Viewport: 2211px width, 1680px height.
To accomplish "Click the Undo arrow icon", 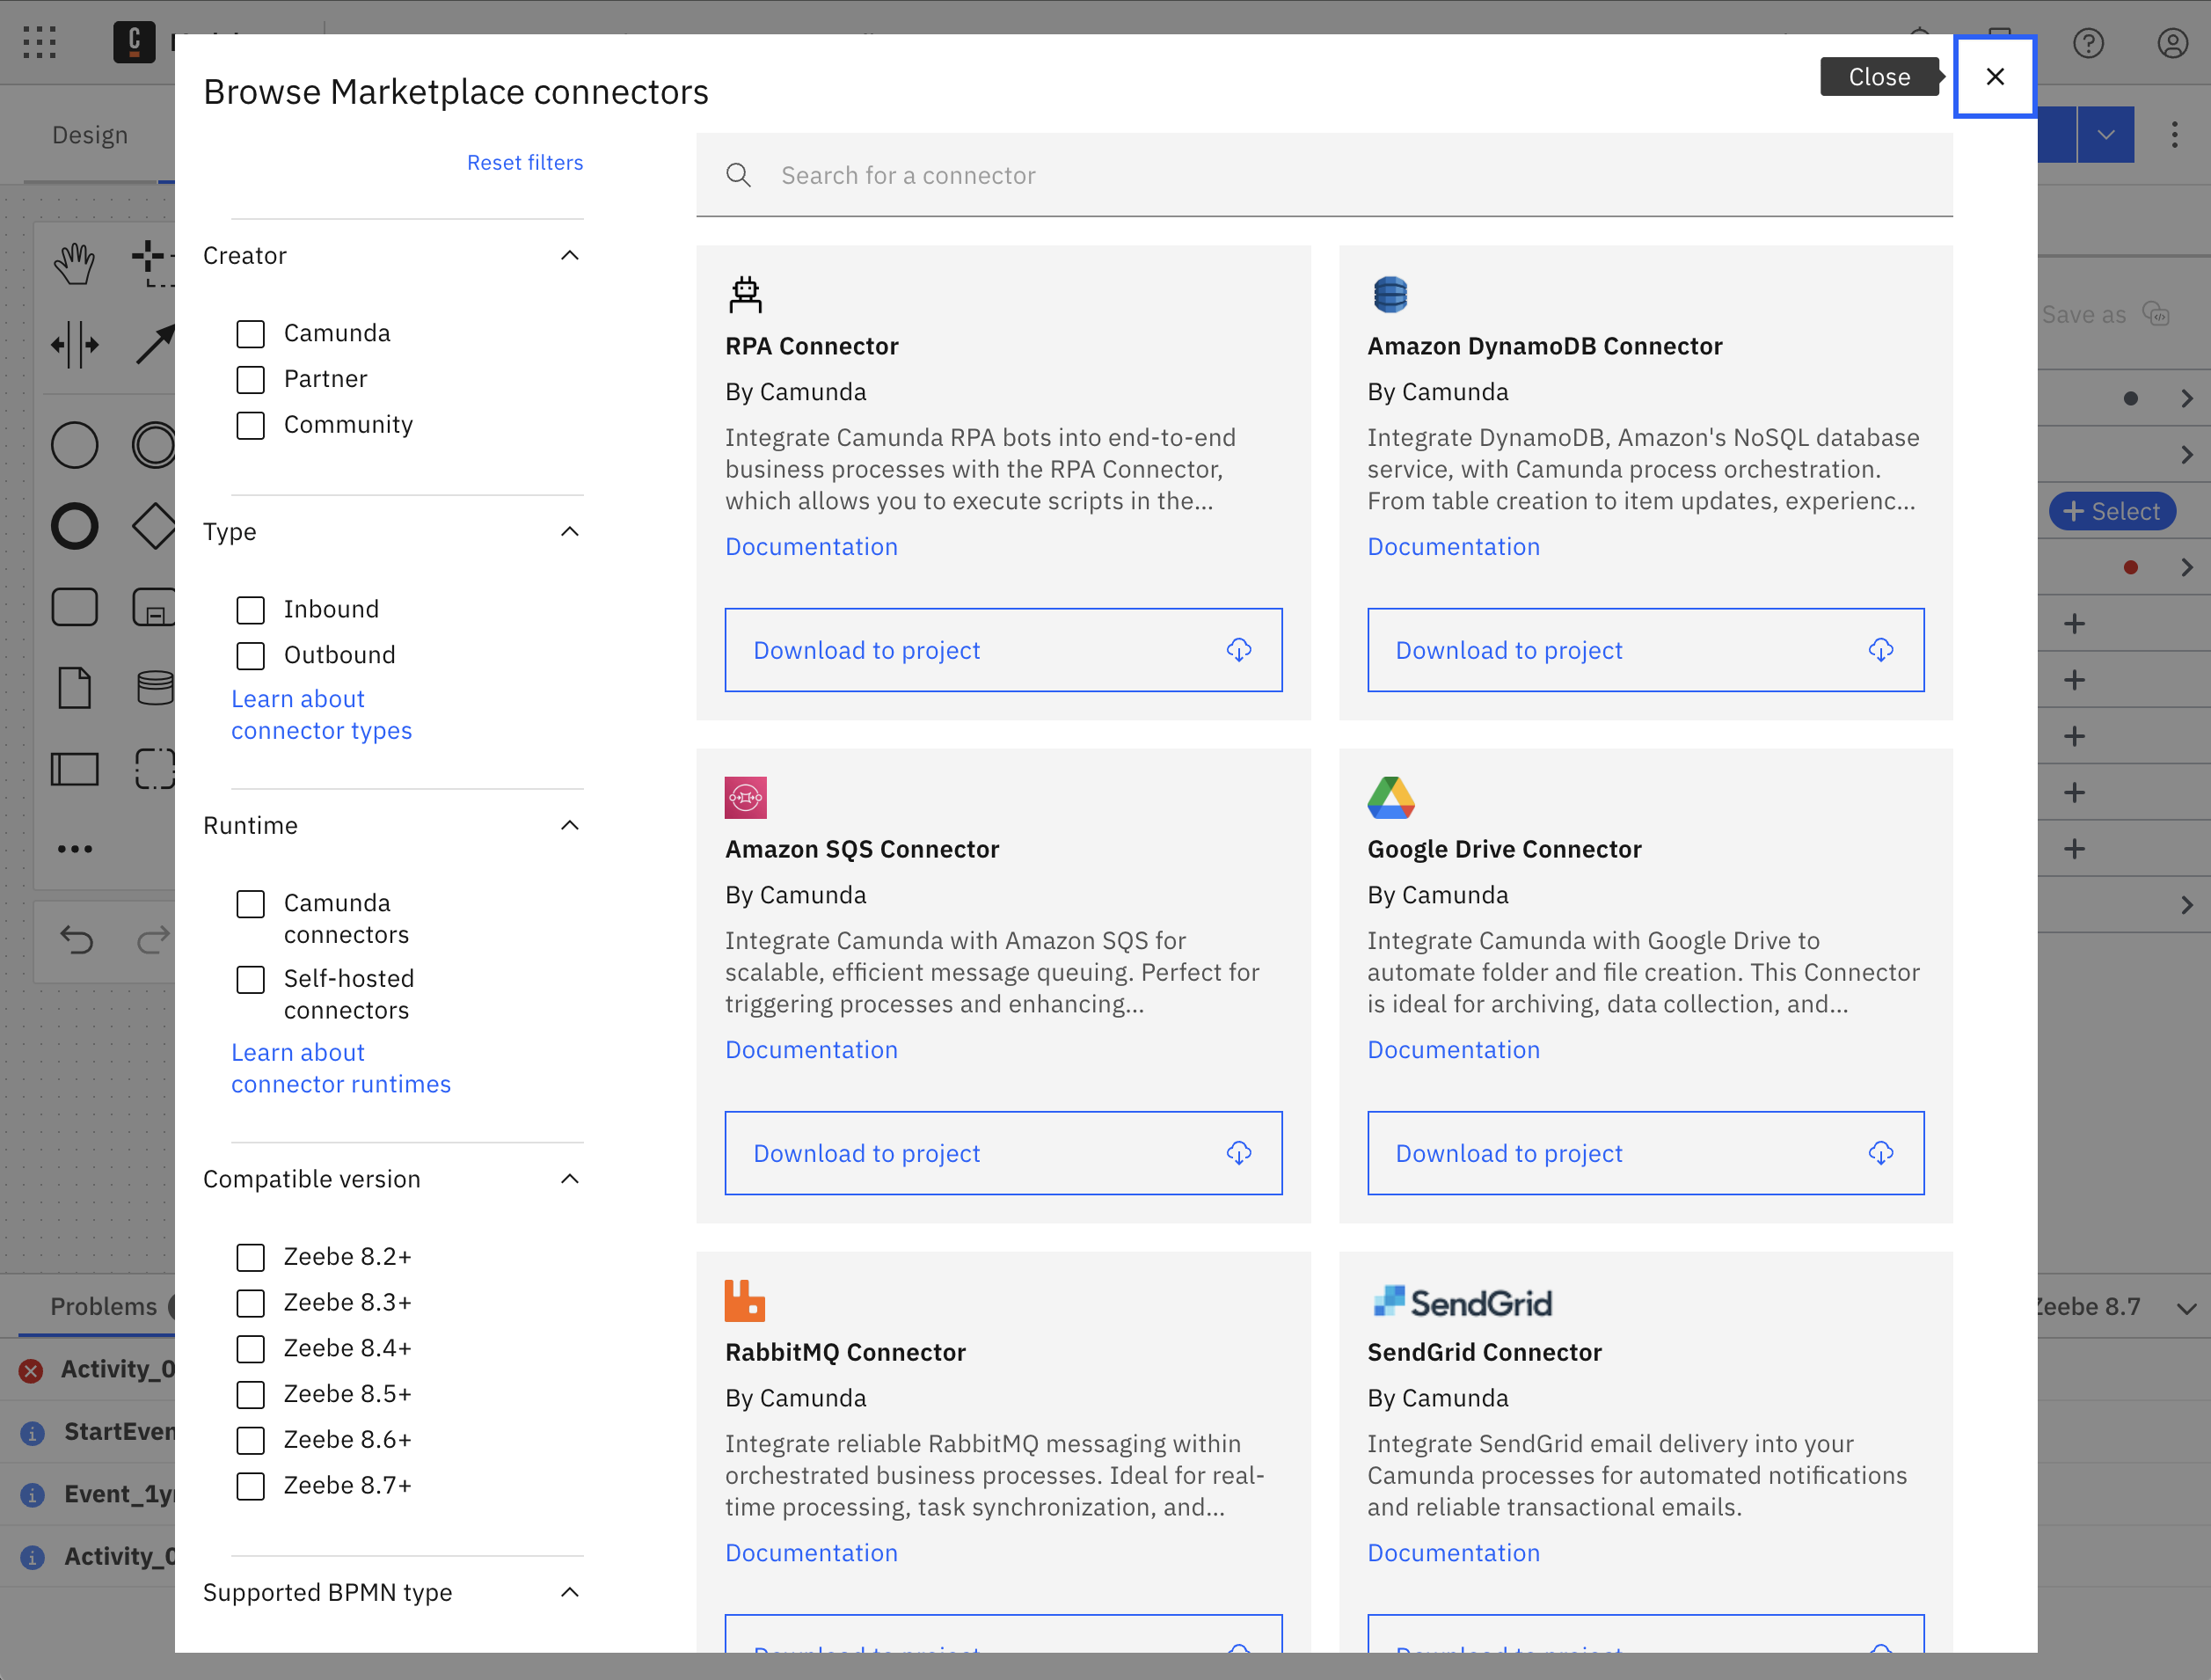I will pyautogui.click(x=77, y=940).
